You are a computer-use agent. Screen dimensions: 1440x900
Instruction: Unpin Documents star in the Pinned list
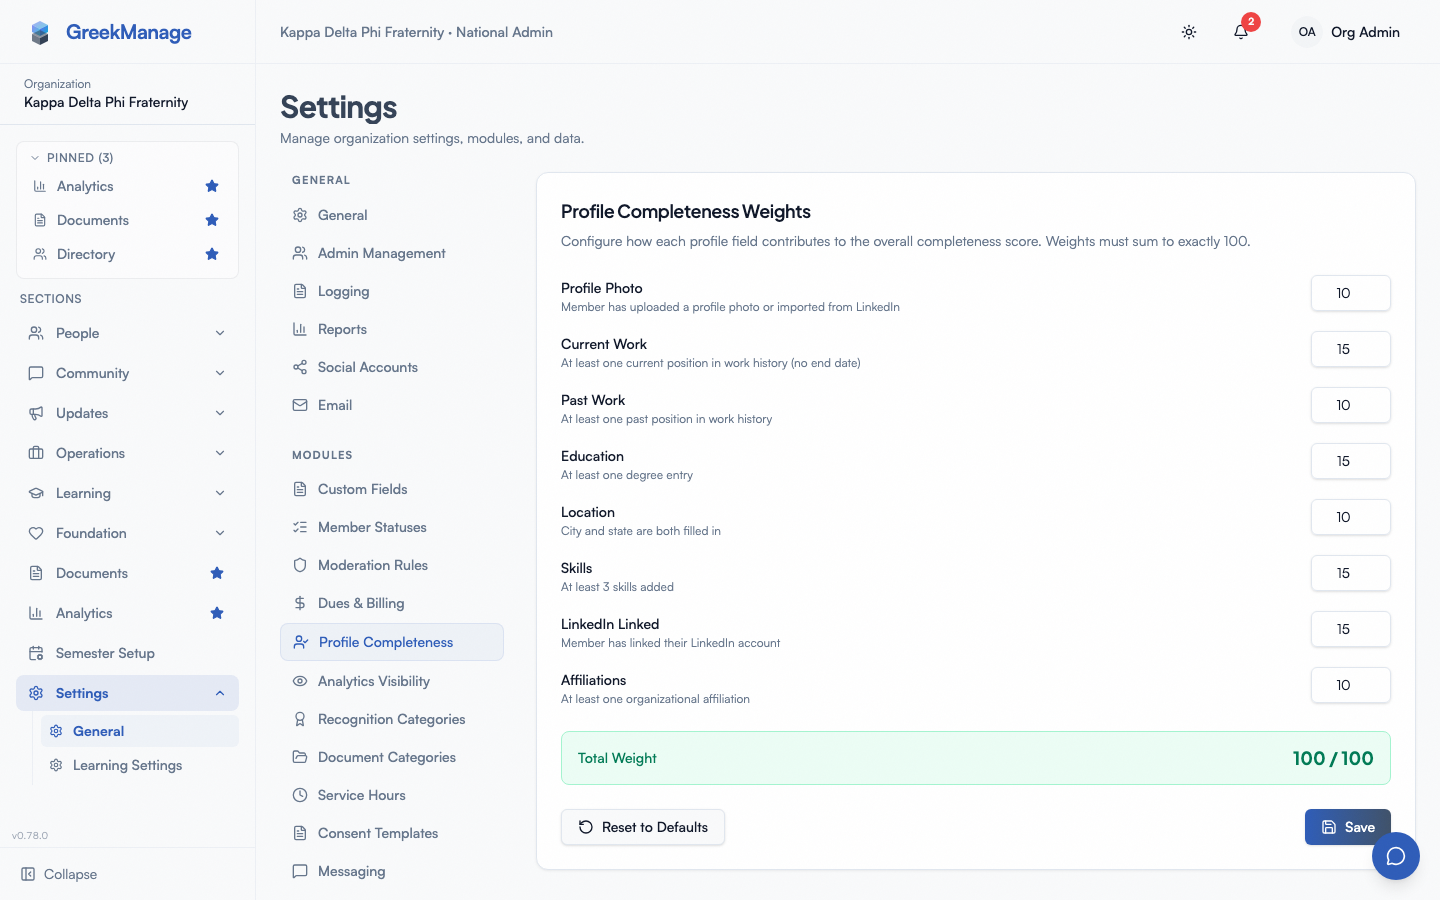[212, 220]
